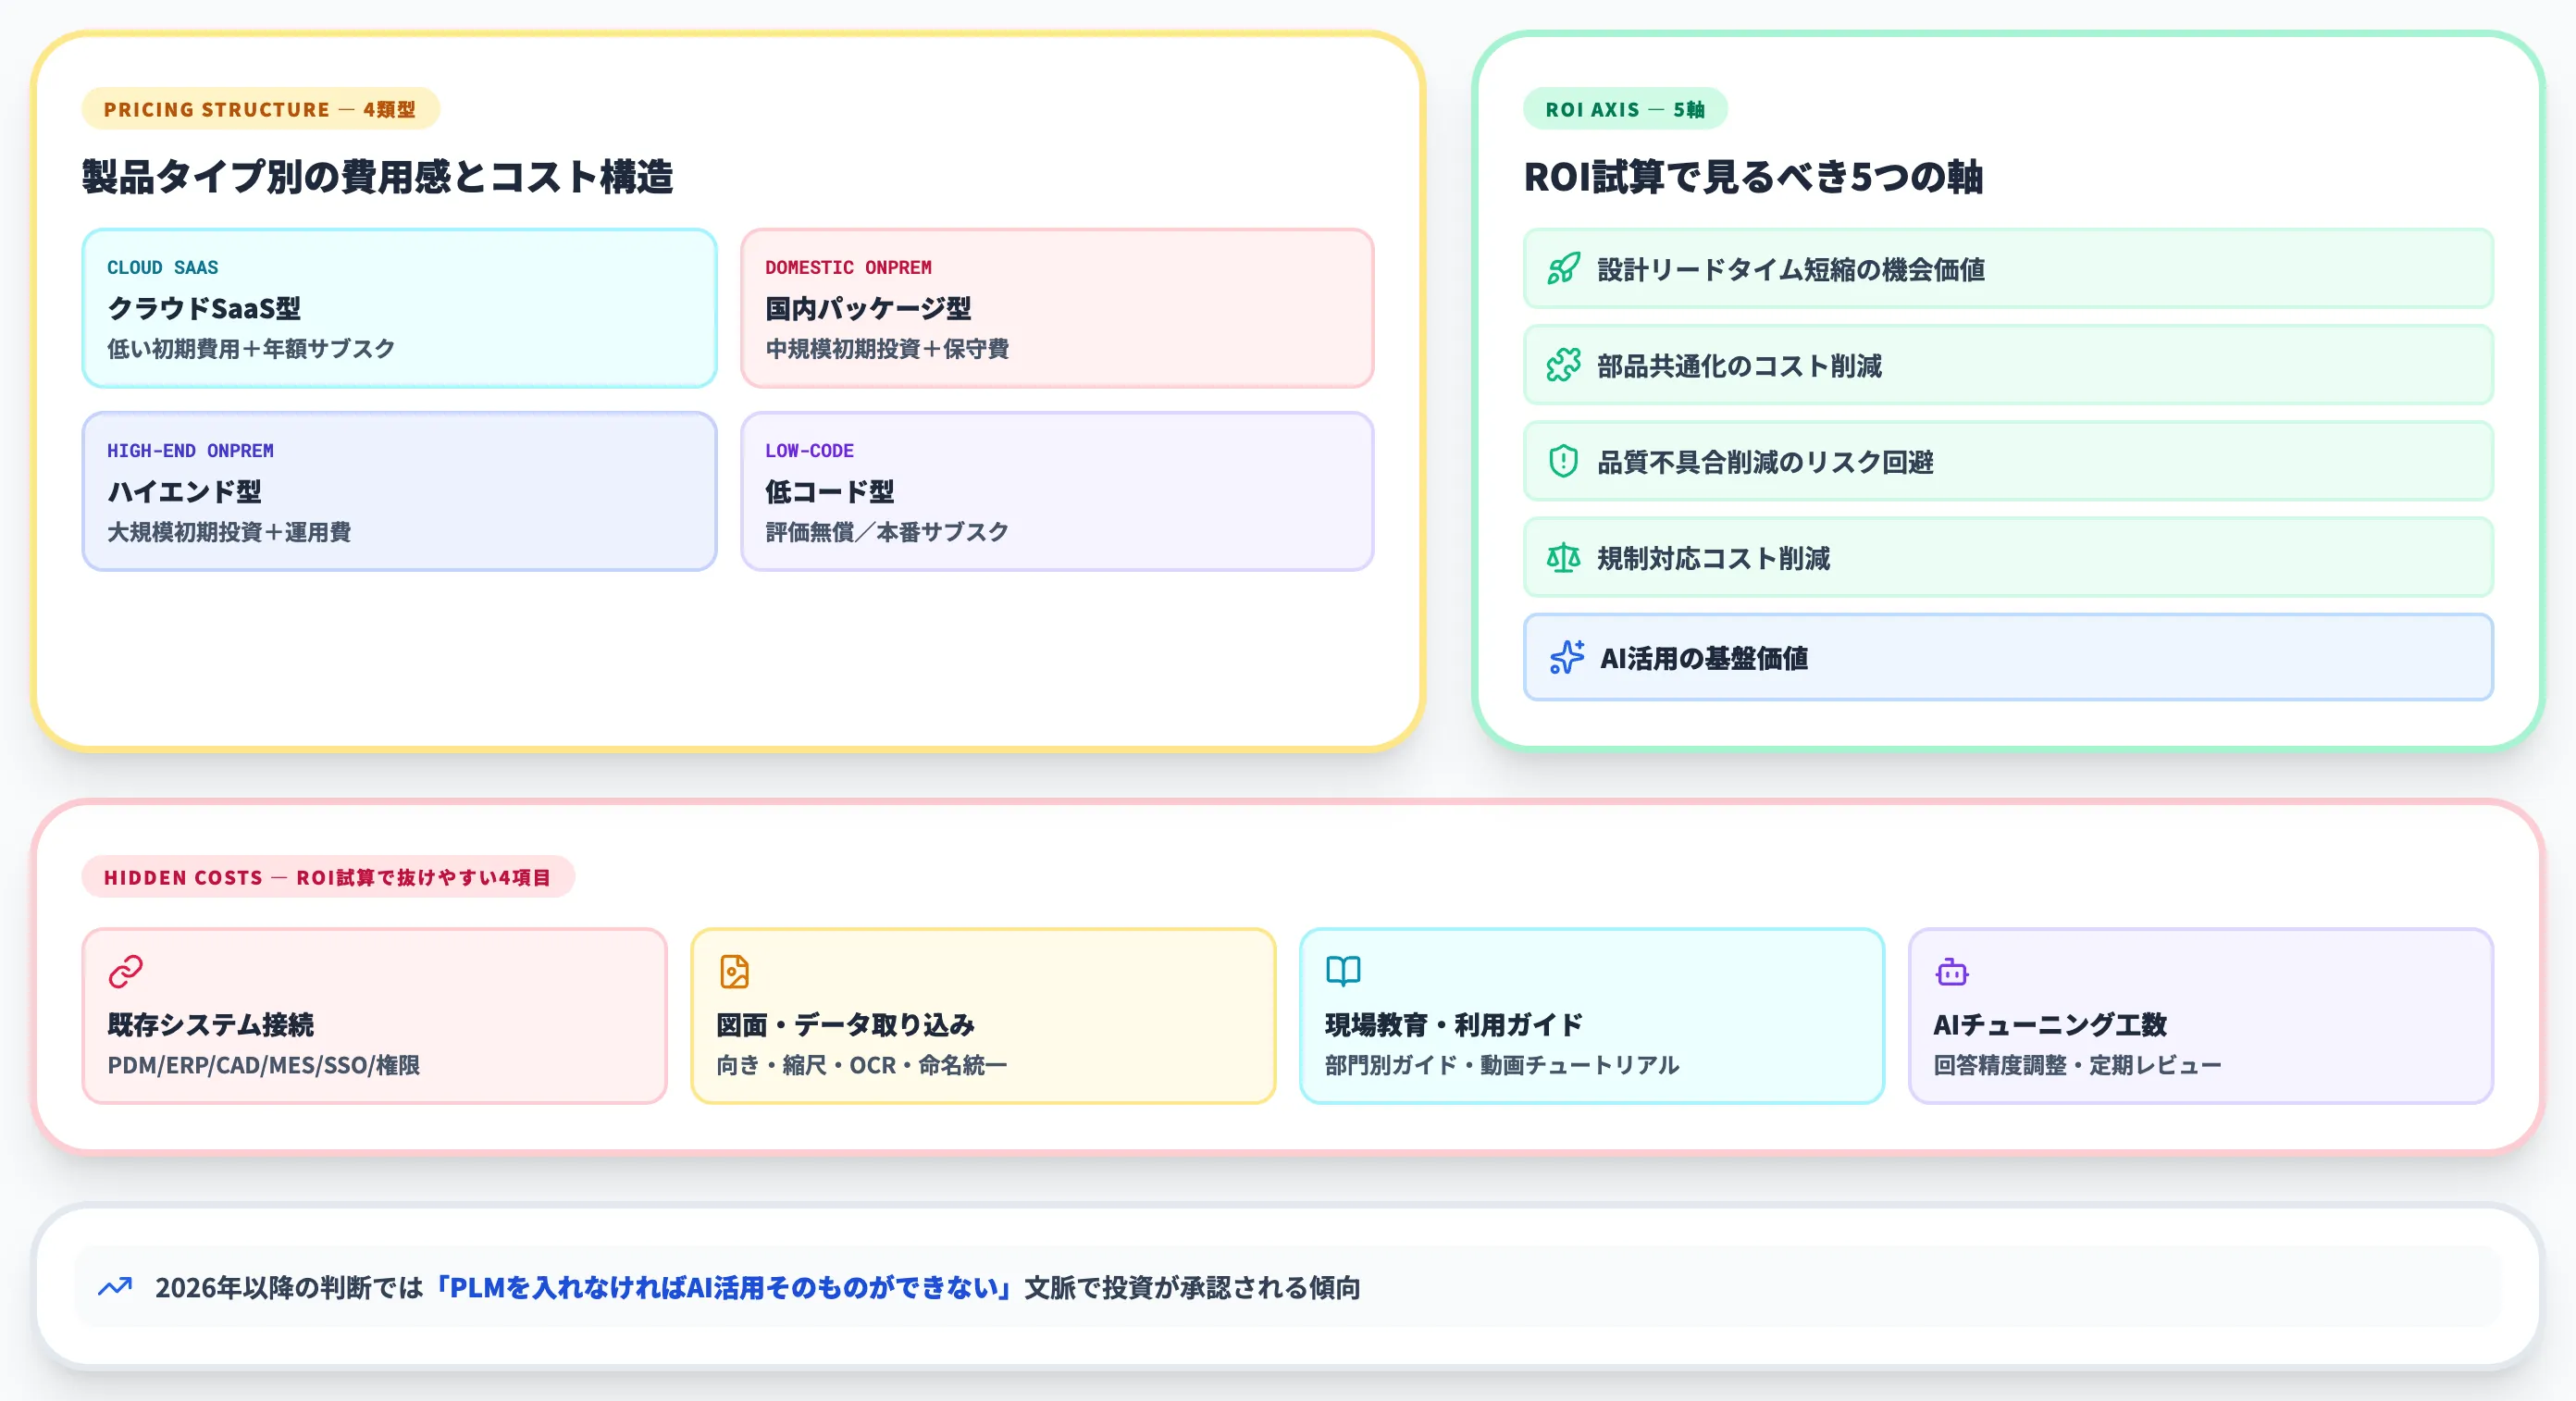
Task: Click the ハイエンド型 card title
Action: click(184, 491)
